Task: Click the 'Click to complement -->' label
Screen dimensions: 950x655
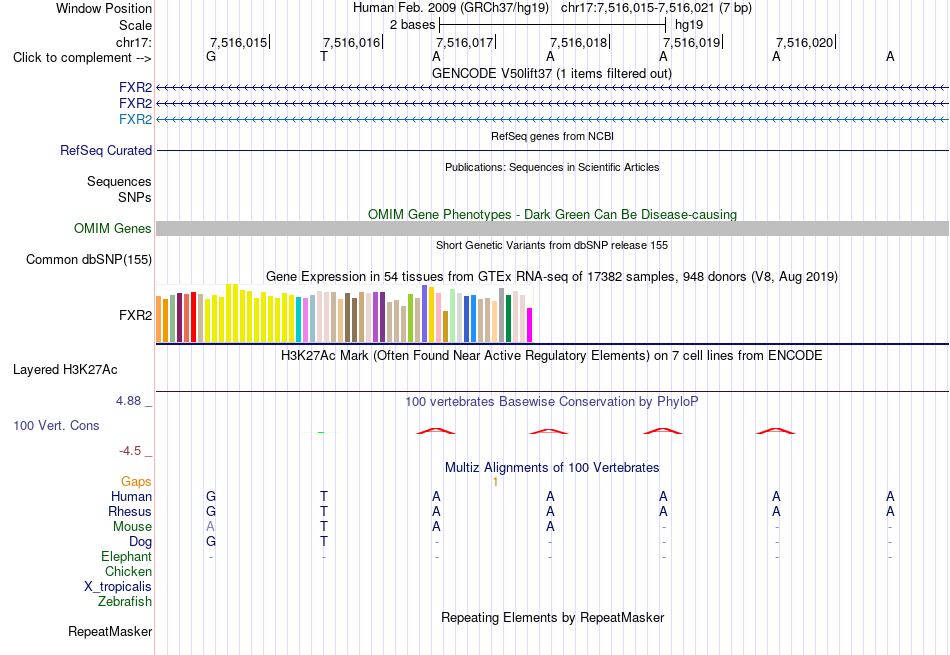Action: (82, 58)
